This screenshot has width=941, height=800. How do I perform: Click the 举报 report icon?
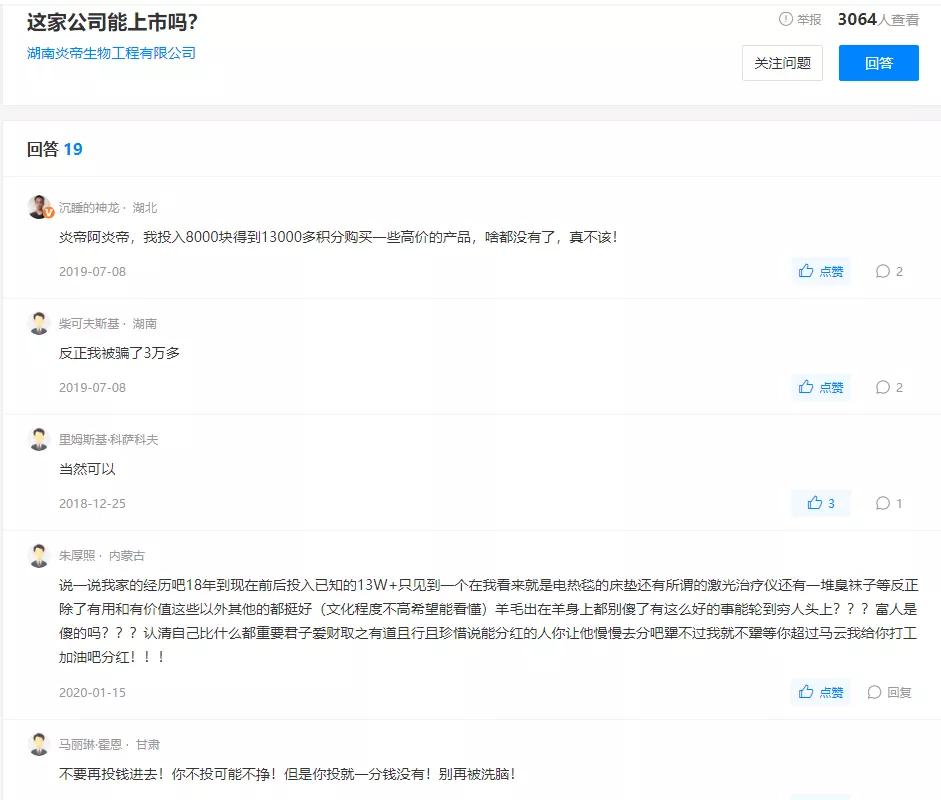pyautogui.click(x=786, y=19)
